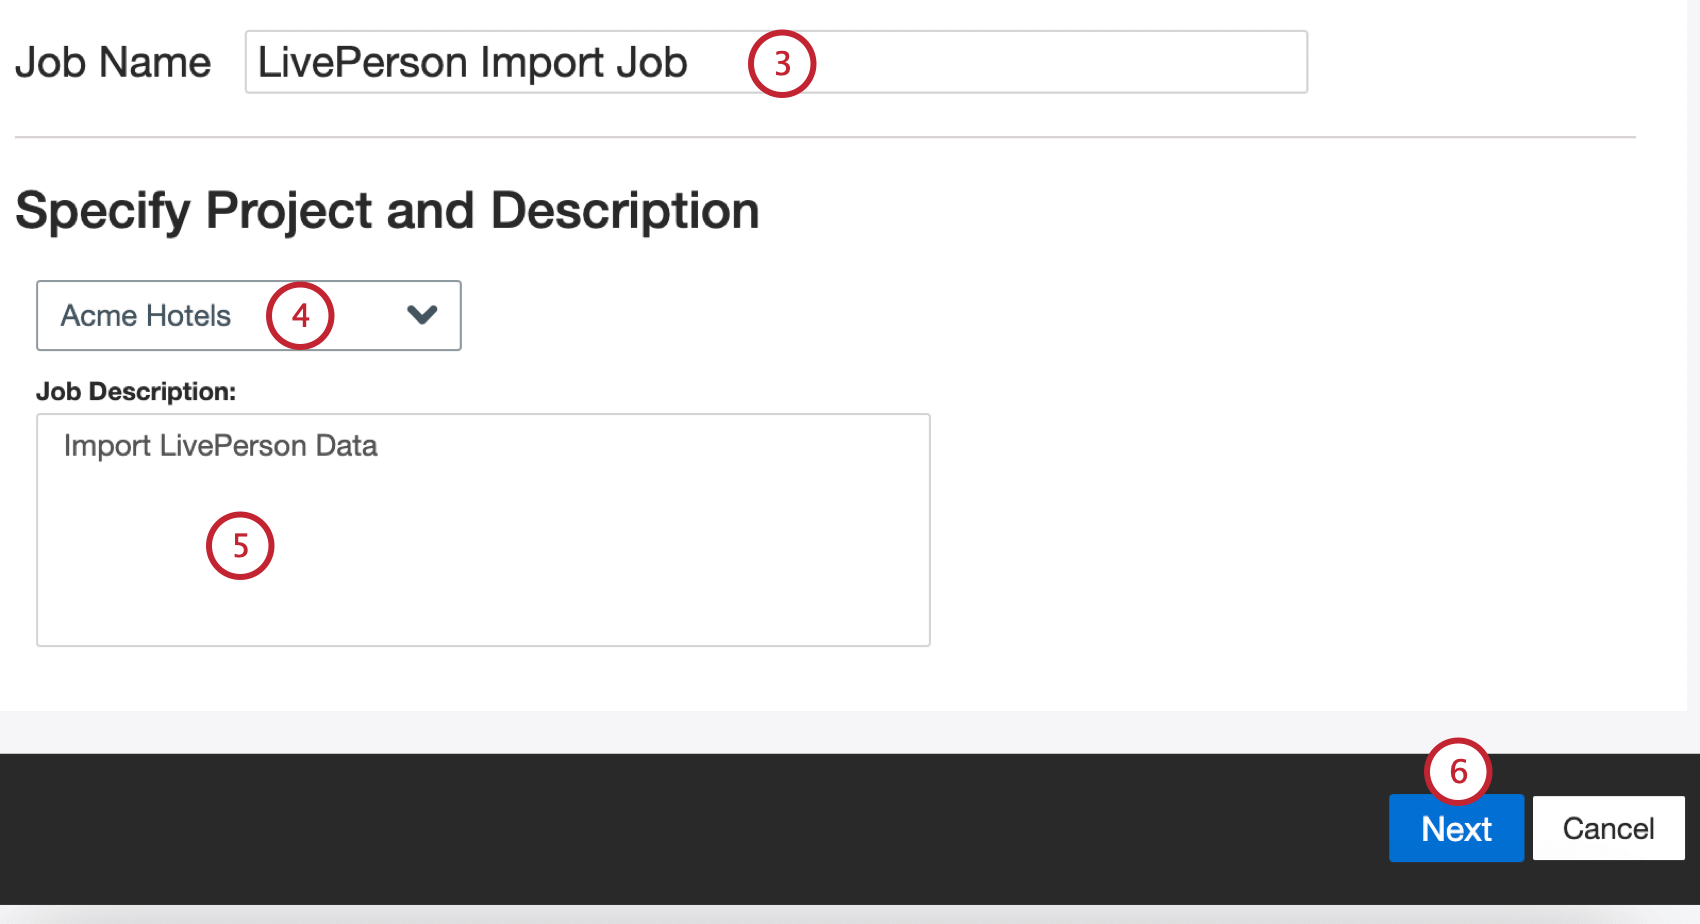Click the Job Name label
Screen dimensions: 1700x924
click(x=113, y=61)
